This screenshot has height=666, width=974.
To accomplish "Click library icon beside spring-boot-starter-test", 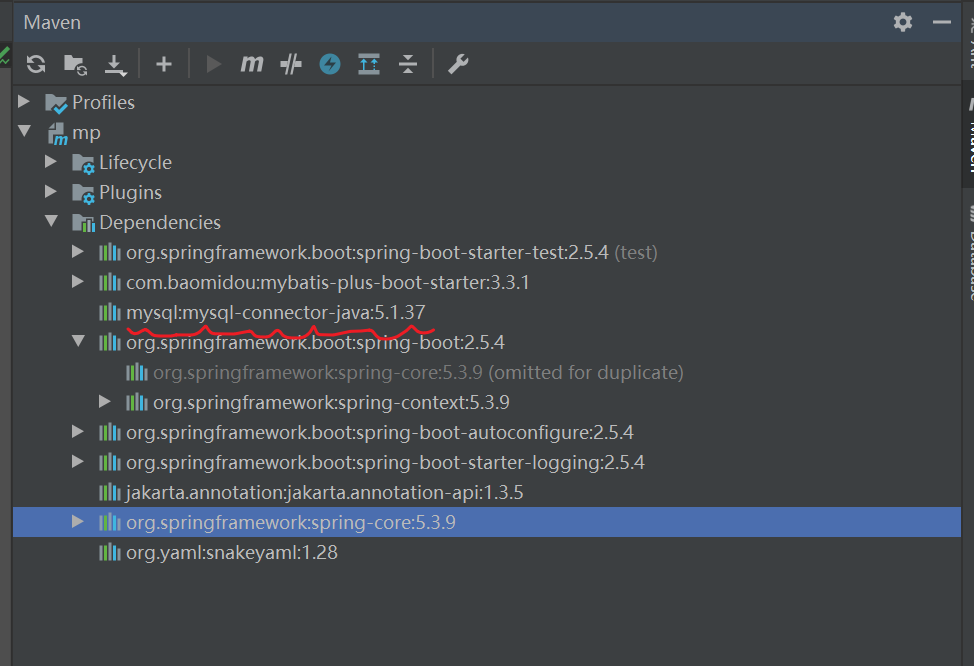I will 110,252.
